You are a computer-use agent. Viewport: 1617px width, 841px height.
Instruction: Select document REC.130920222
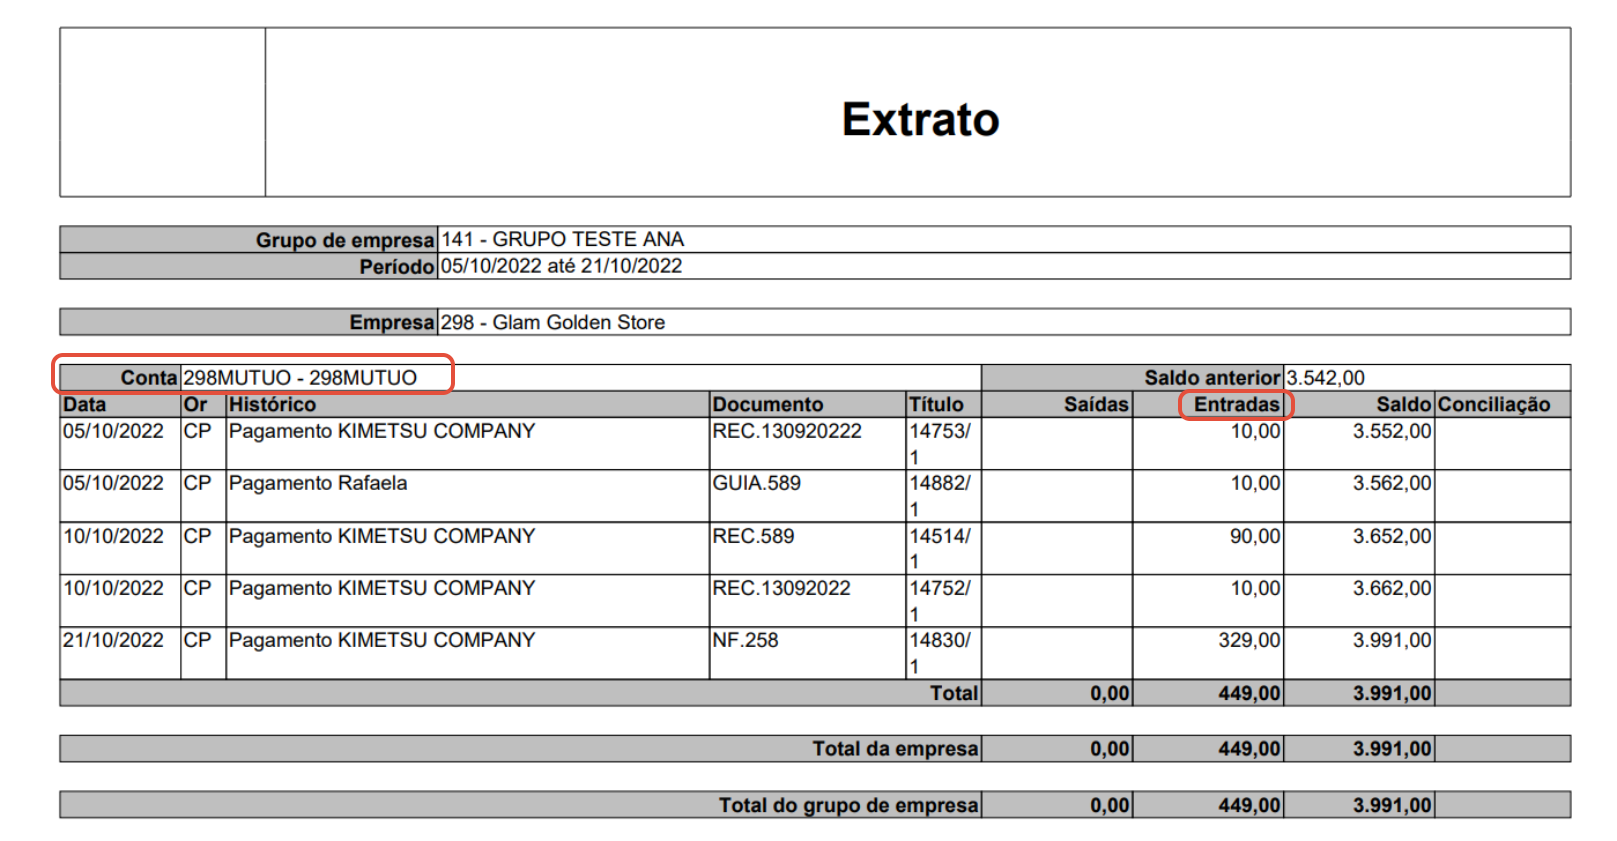click(787, 431)
